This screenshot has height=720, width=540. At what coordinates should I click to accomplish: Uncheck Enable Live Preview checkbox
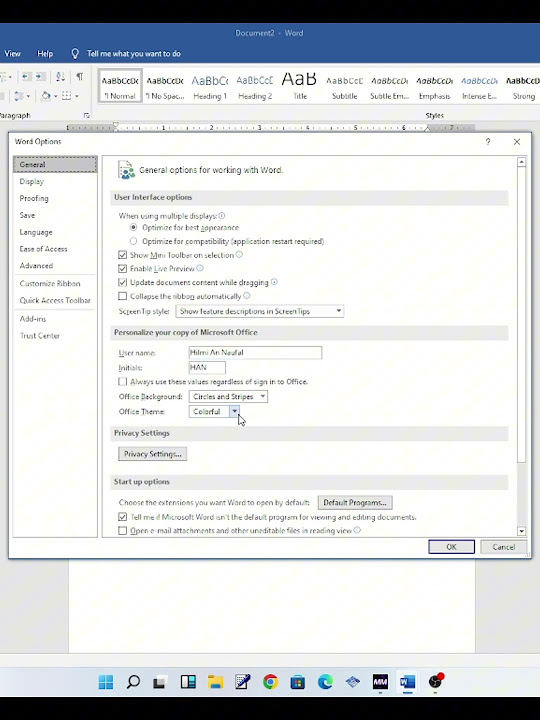coord(122,269)
